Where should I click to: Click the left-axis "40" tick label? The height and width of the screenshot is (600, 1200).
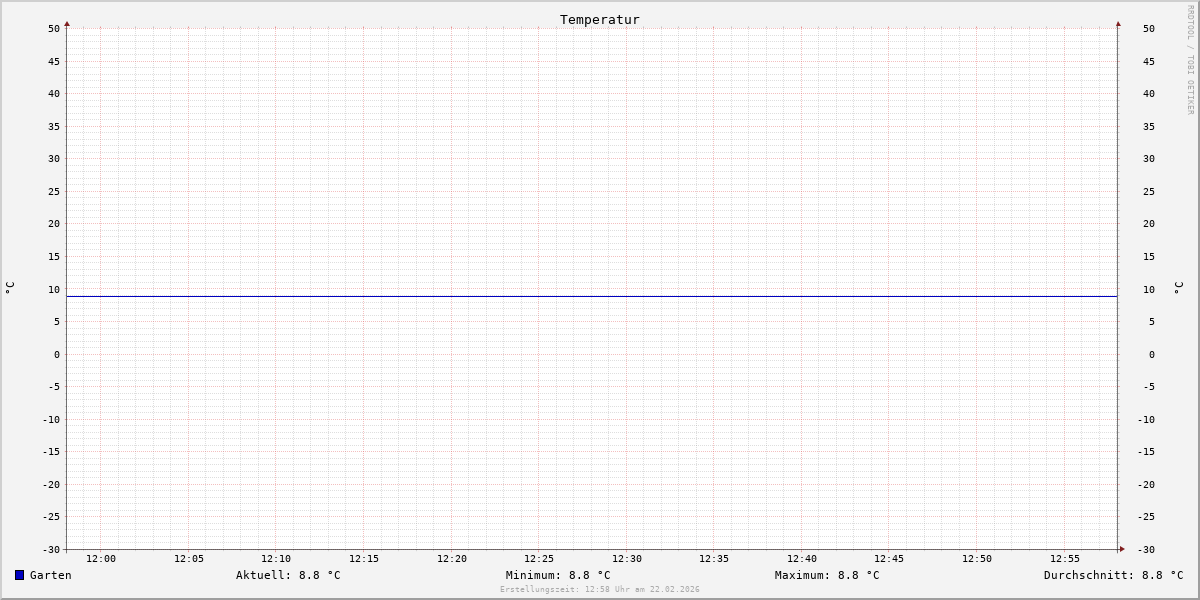click(x=54, y=94)
